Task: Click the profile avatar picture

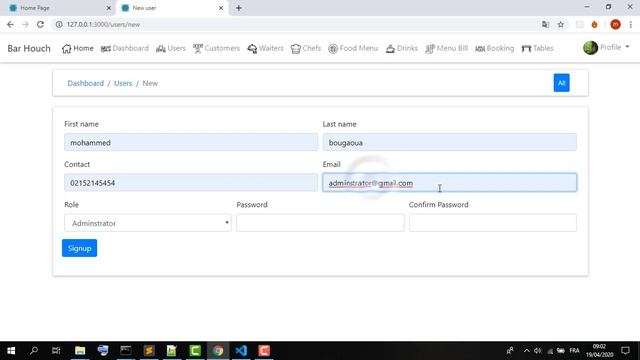Action: [x=590, y=48]
